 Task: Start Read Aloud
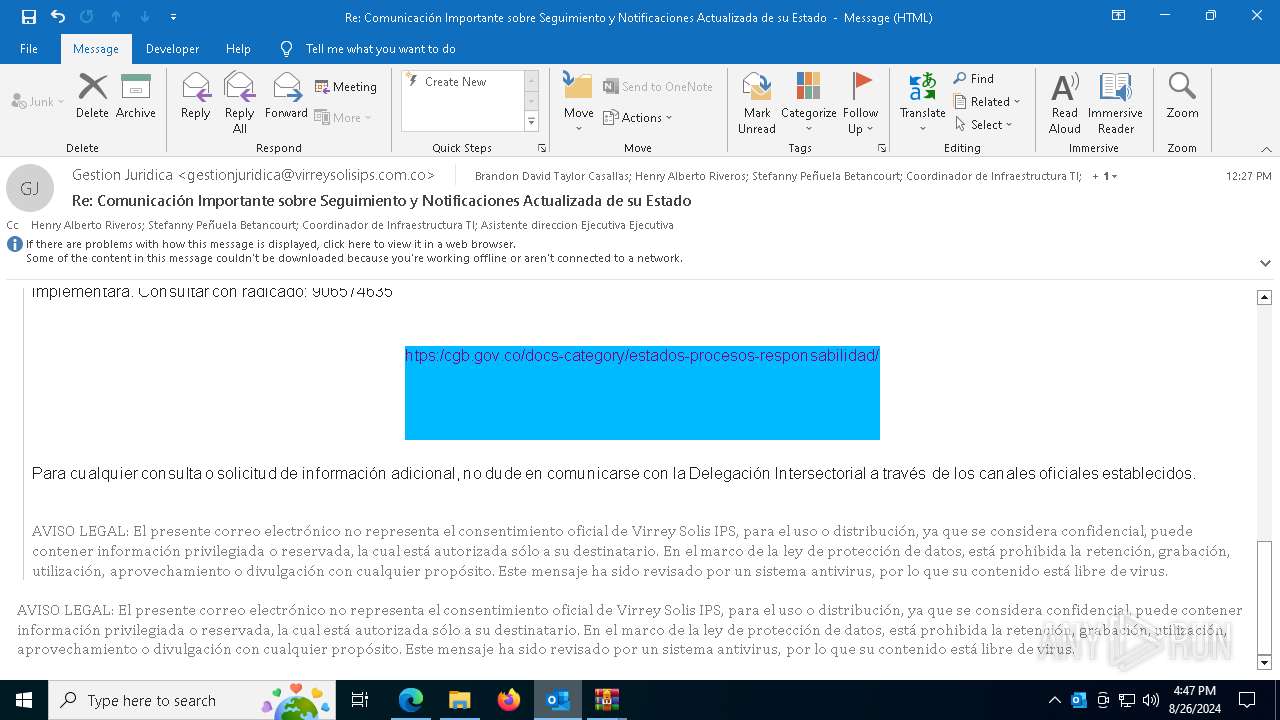[x=1065, y=103]
